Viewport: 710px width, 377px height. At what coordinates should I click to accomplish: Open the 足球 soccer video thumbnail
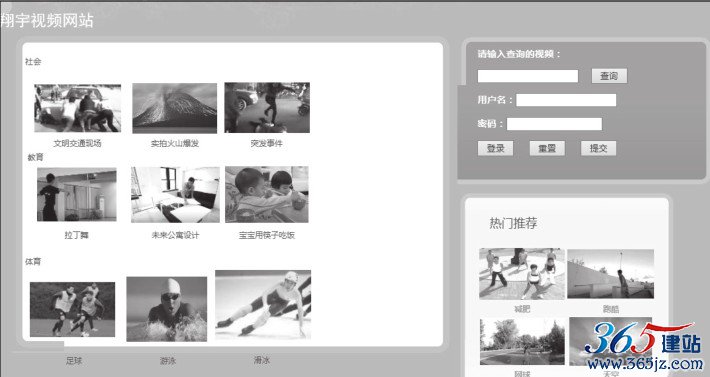pyautogui.click(x=72, y=310)
